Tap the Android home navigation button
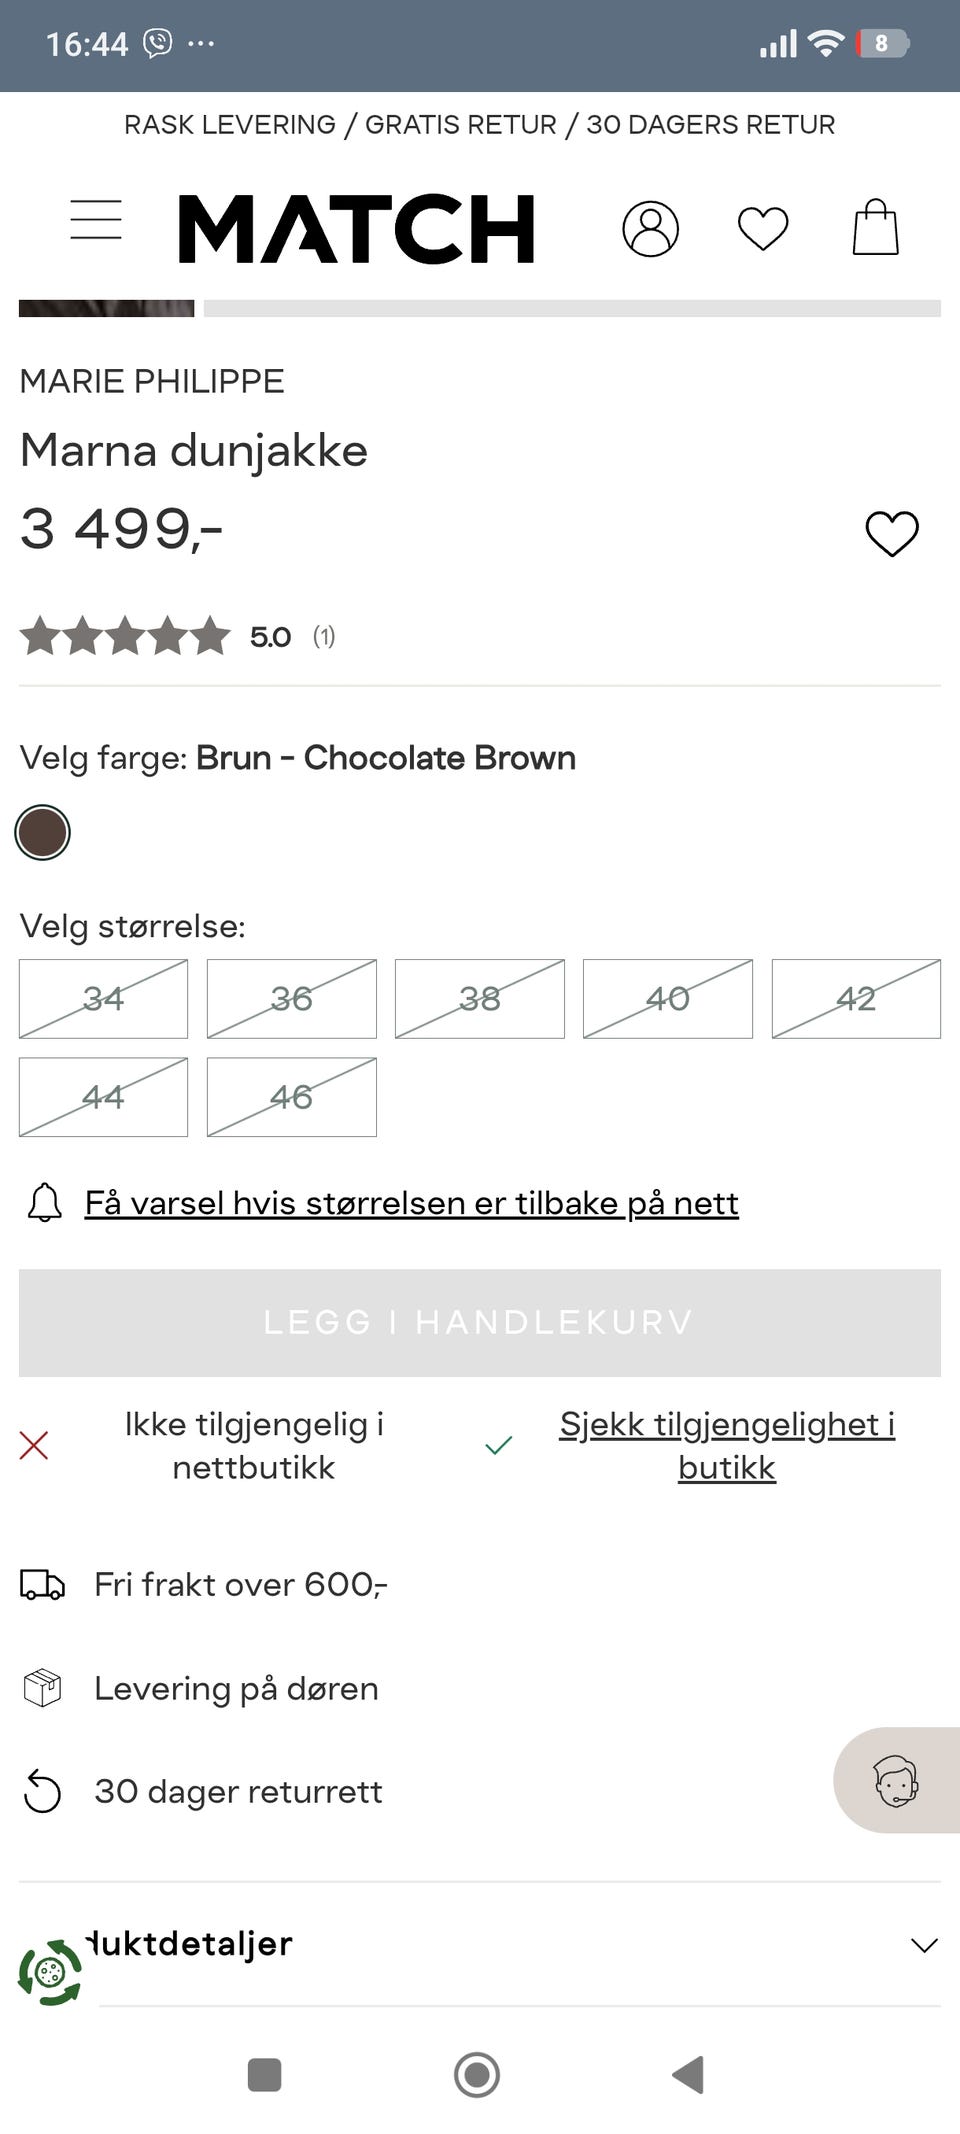Screen dimensions: 960x2134 [x=477, y=2074]
